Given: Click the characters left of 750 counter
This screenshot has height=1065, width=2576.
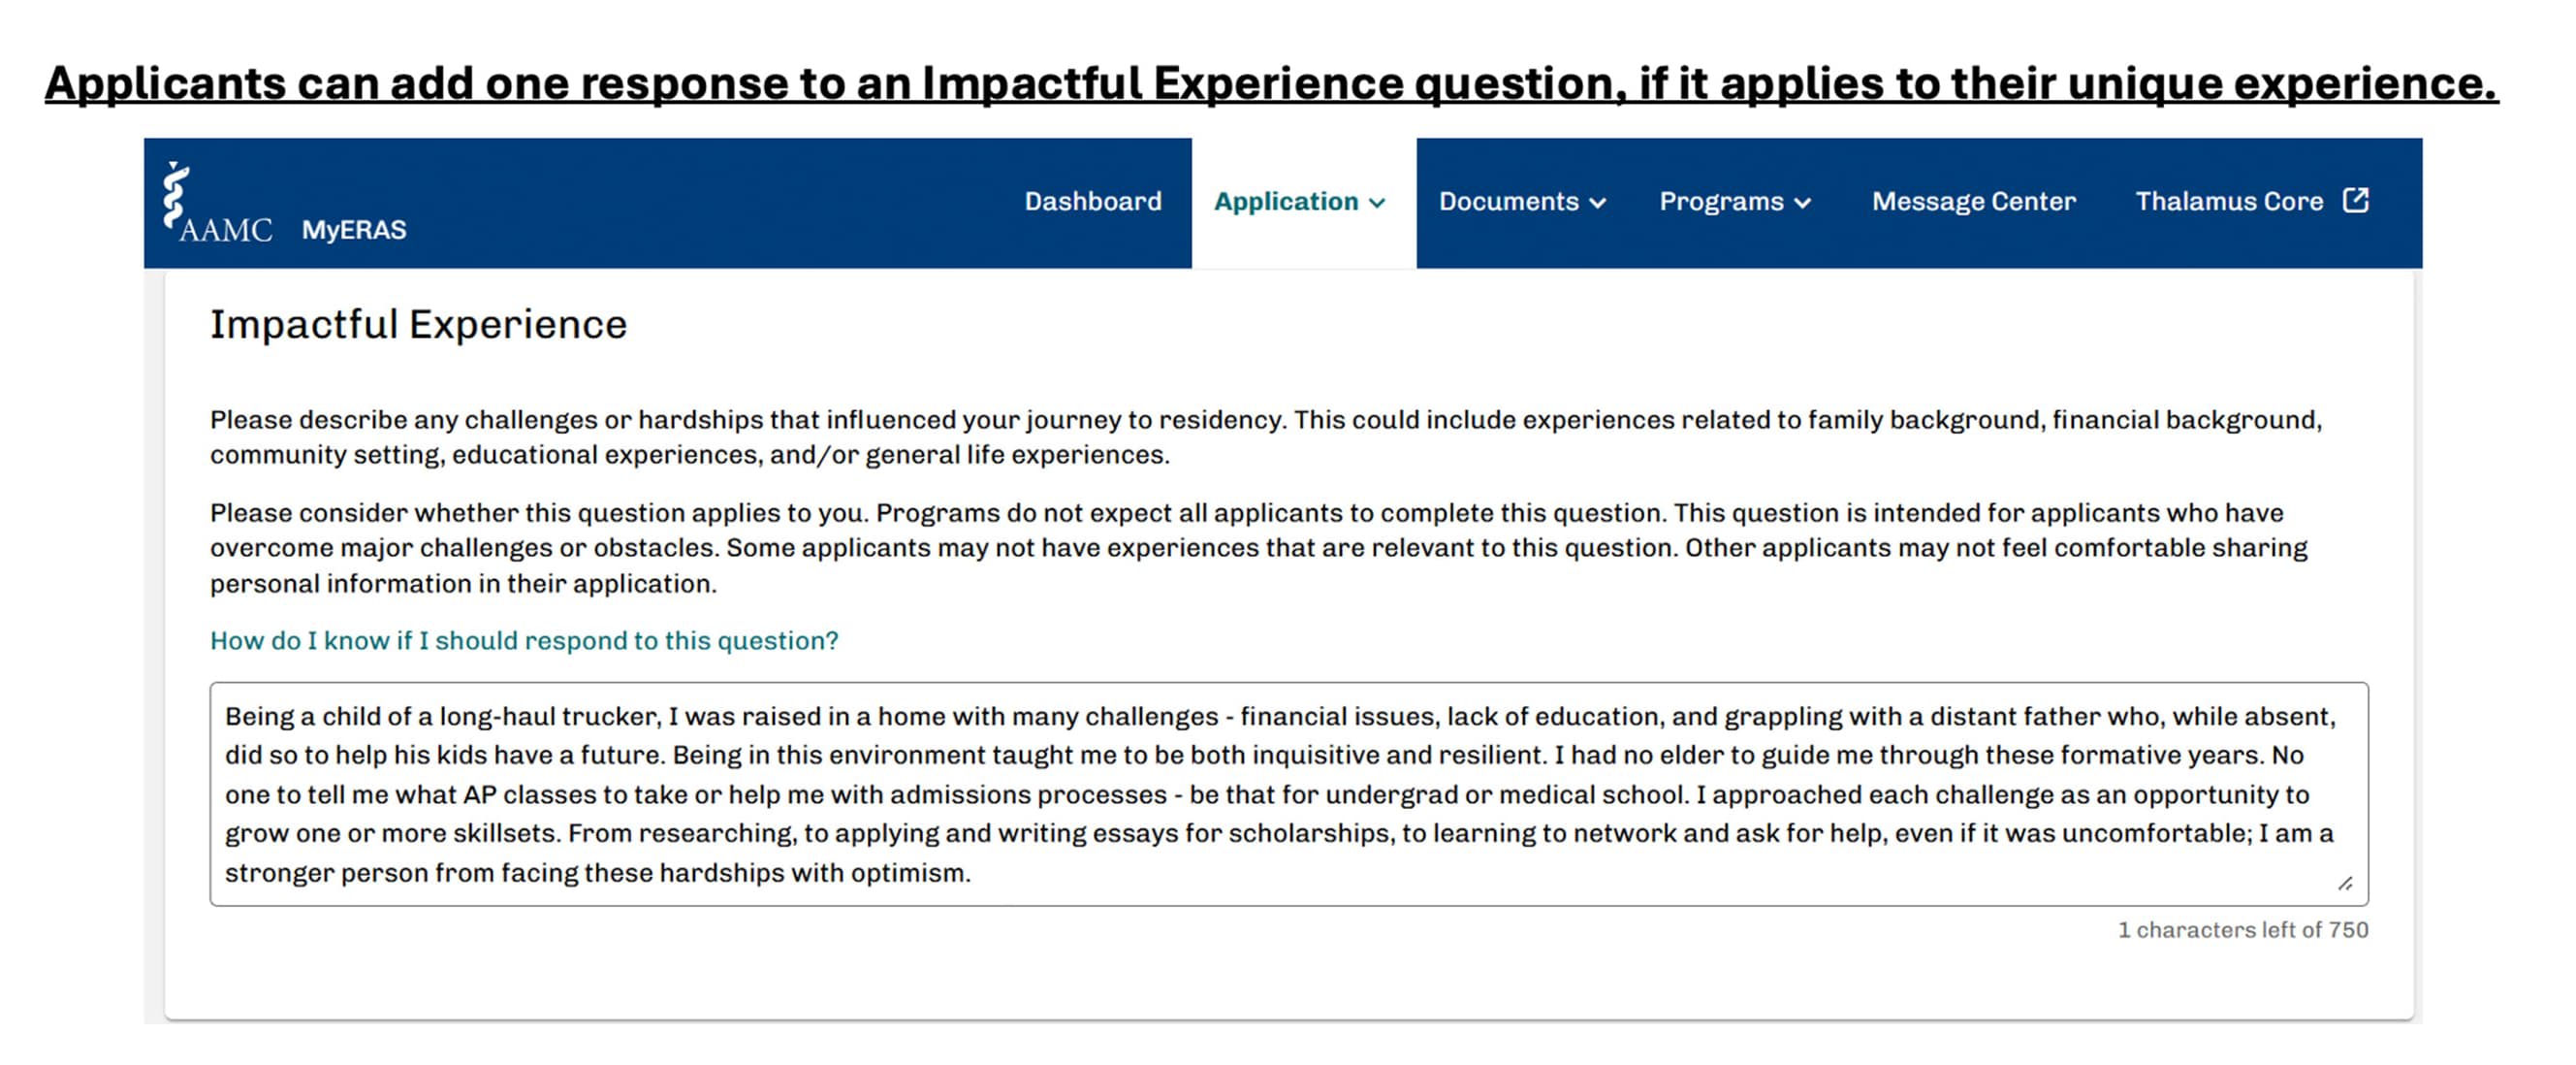Looking at the screenshot, I should [2243, 930].
